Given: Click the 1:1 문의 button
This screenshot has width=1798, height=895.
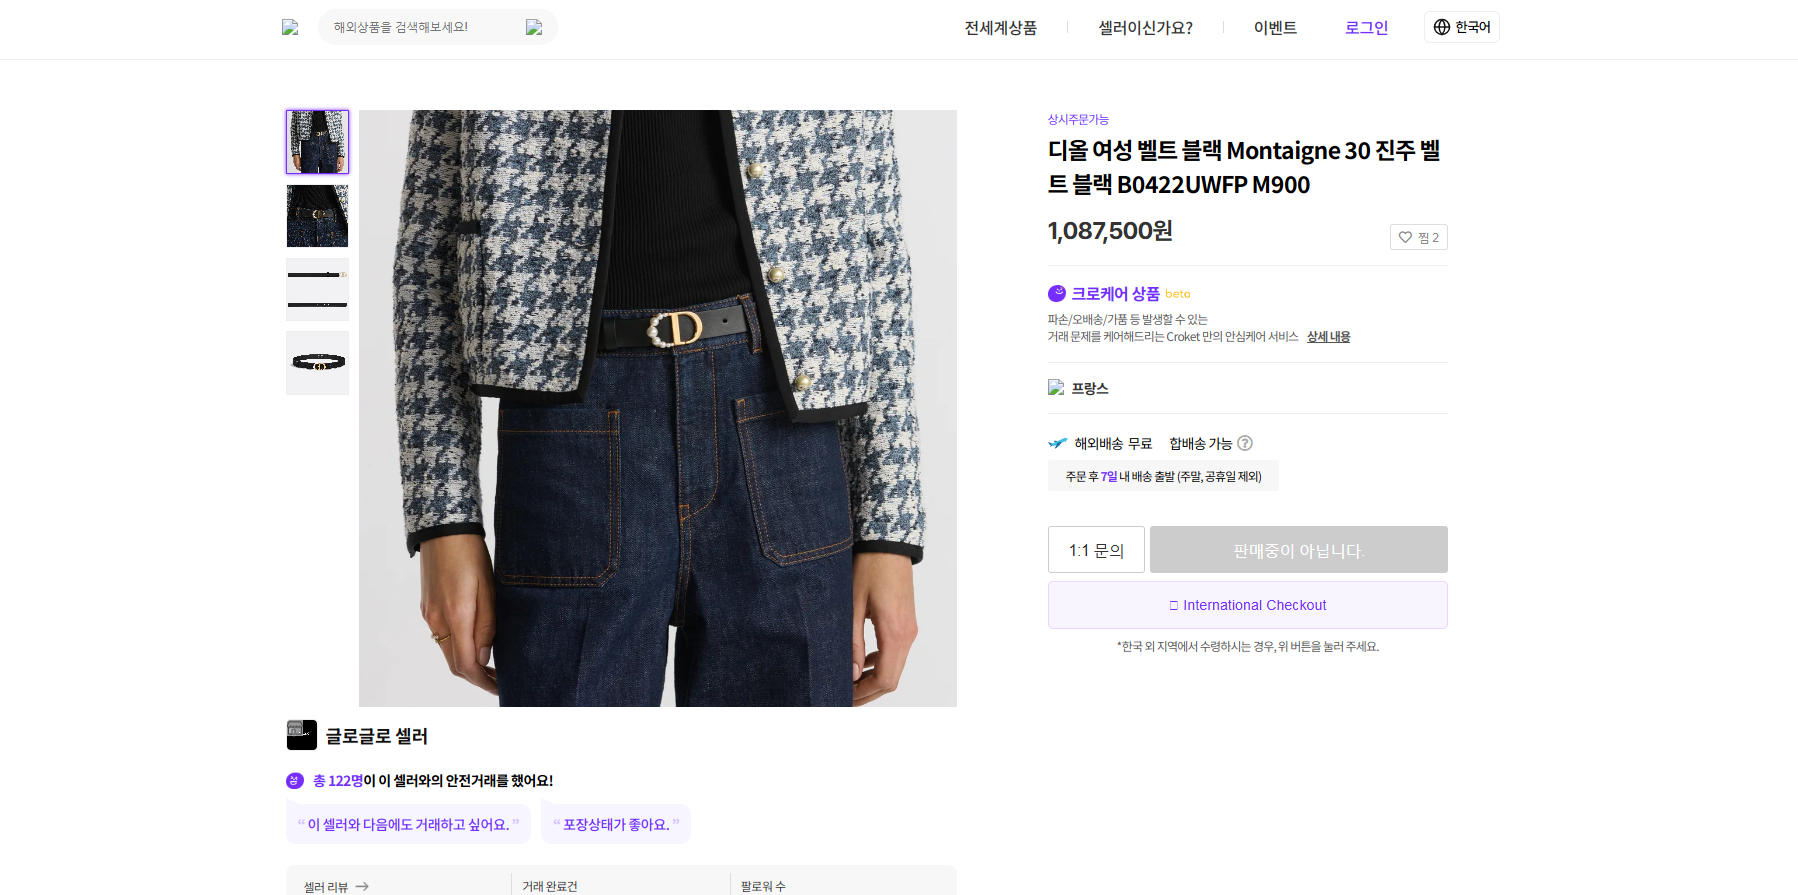Looking at the screenshot, I should click(1096, 550).
